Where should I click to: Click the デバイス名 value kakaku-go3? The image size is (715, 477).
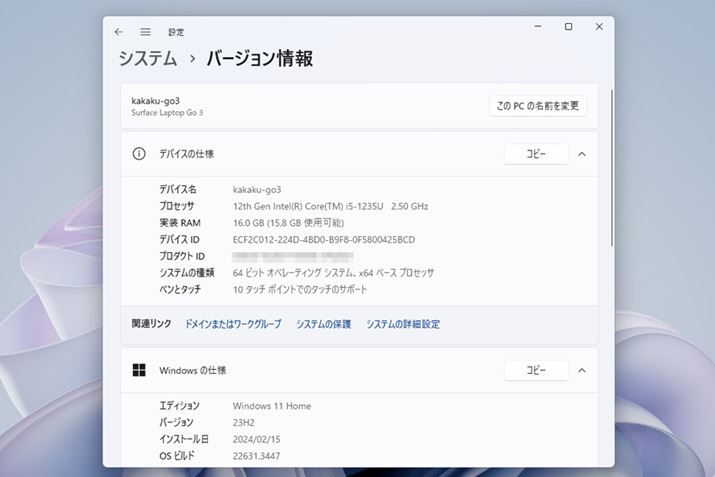pyautogui.click(x=257, y=190)
